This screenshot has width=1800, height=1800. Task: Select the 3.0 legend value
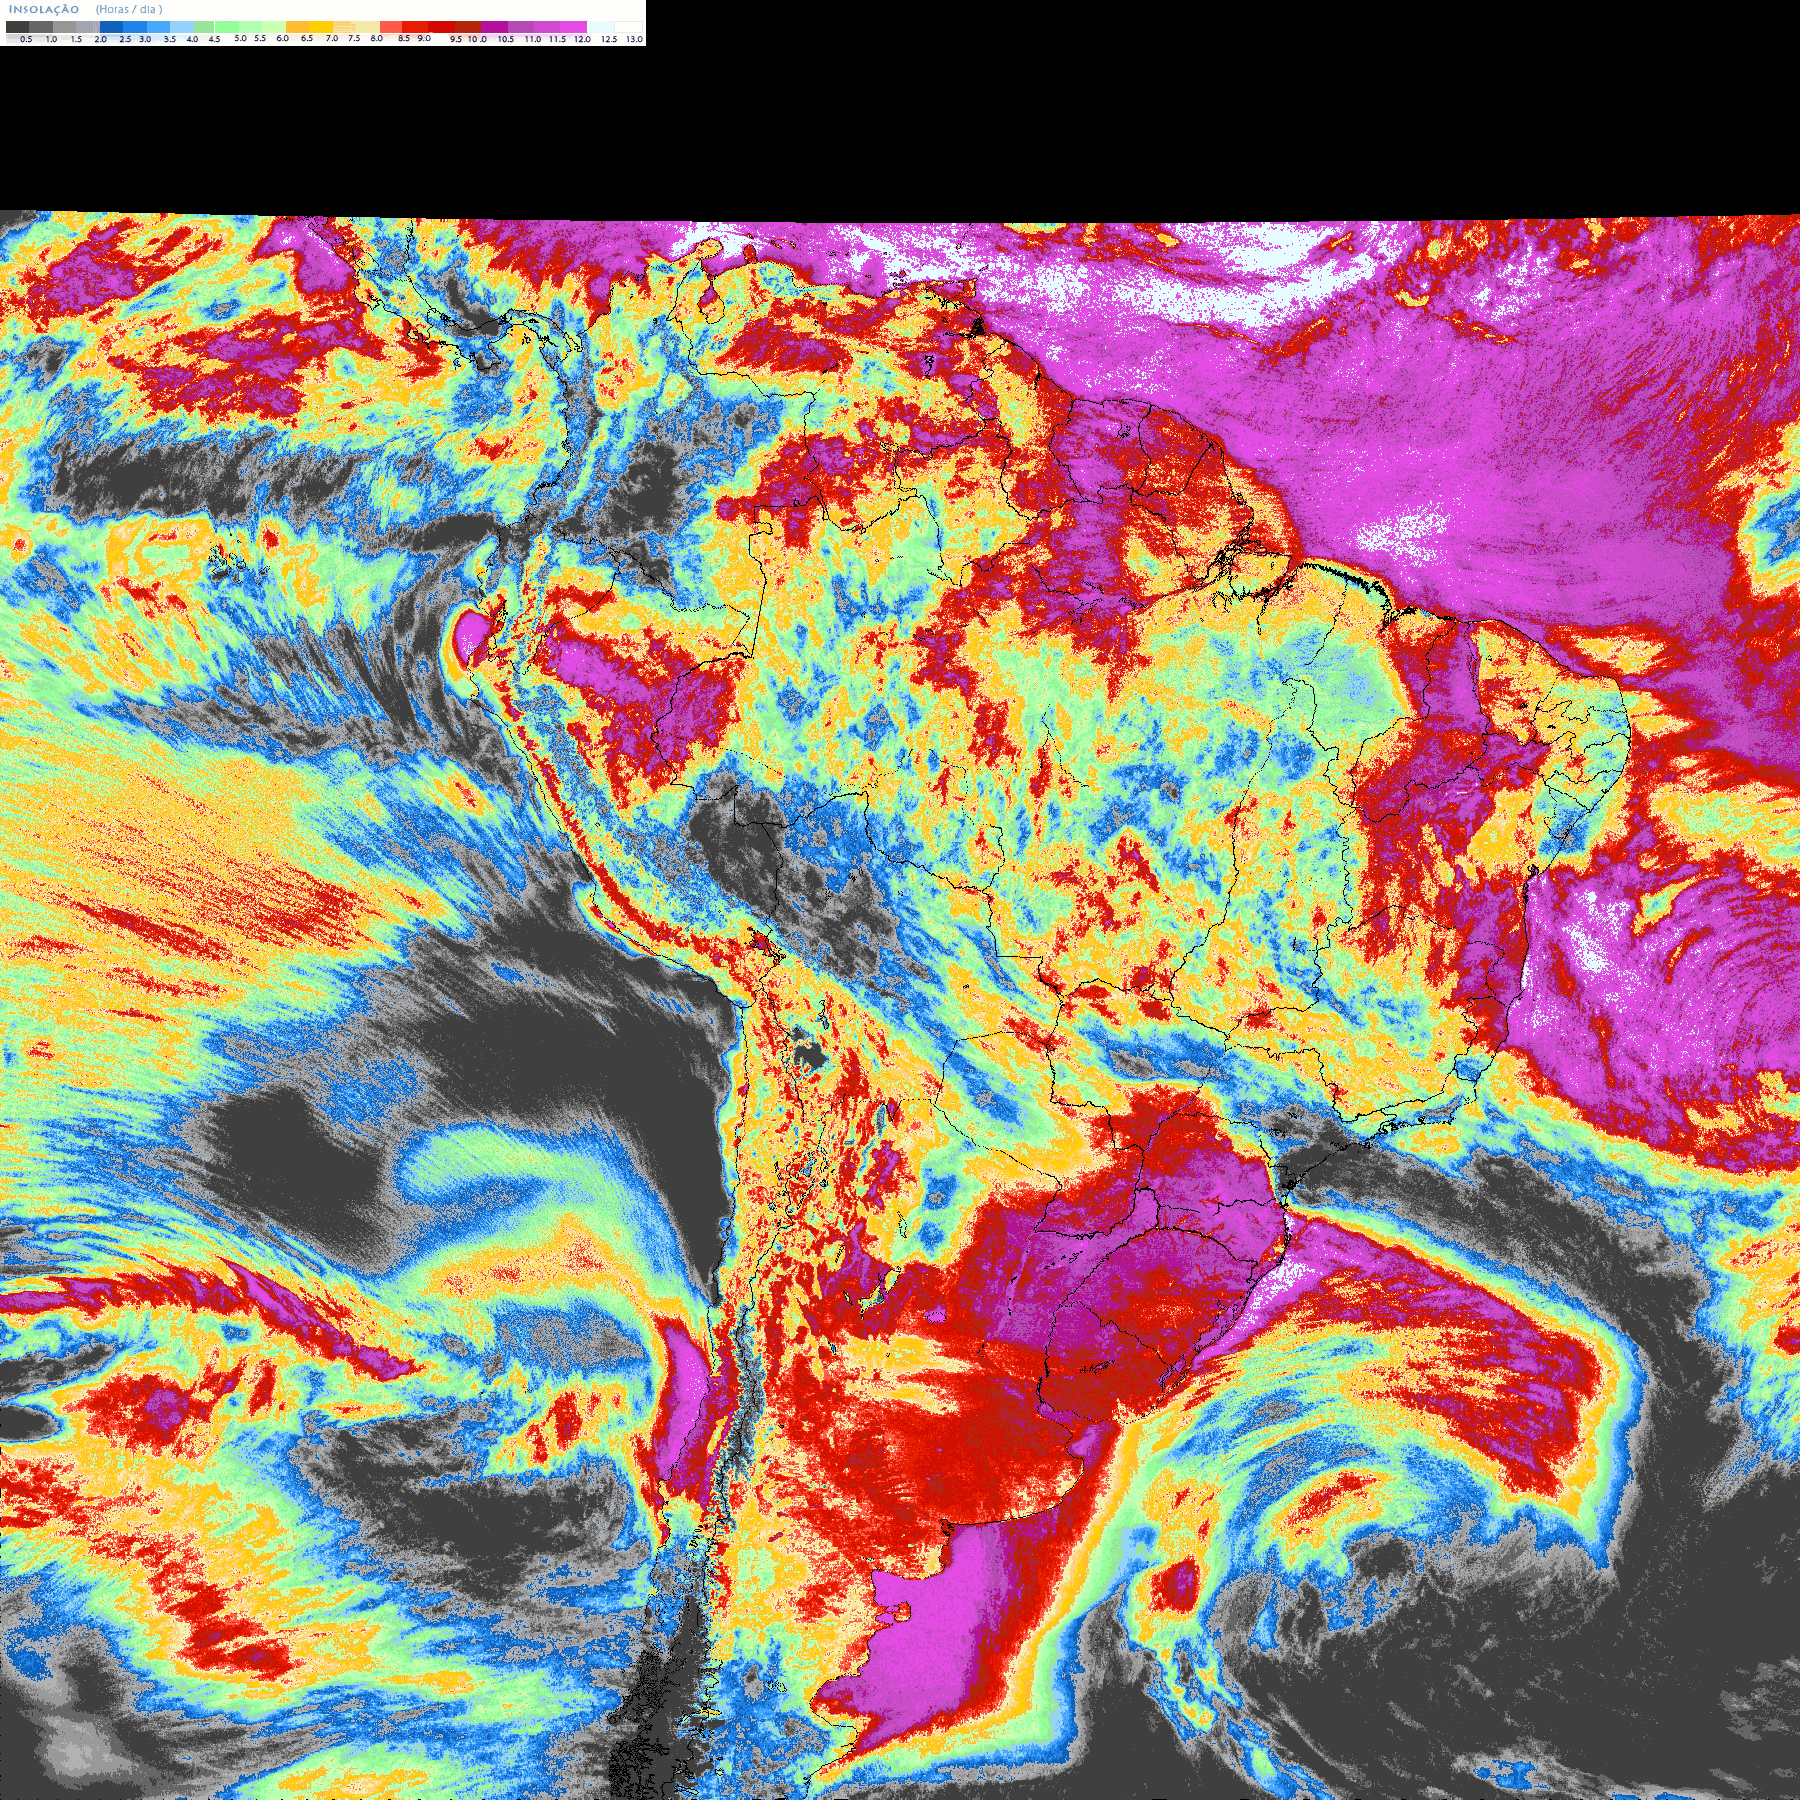(145, 39)
